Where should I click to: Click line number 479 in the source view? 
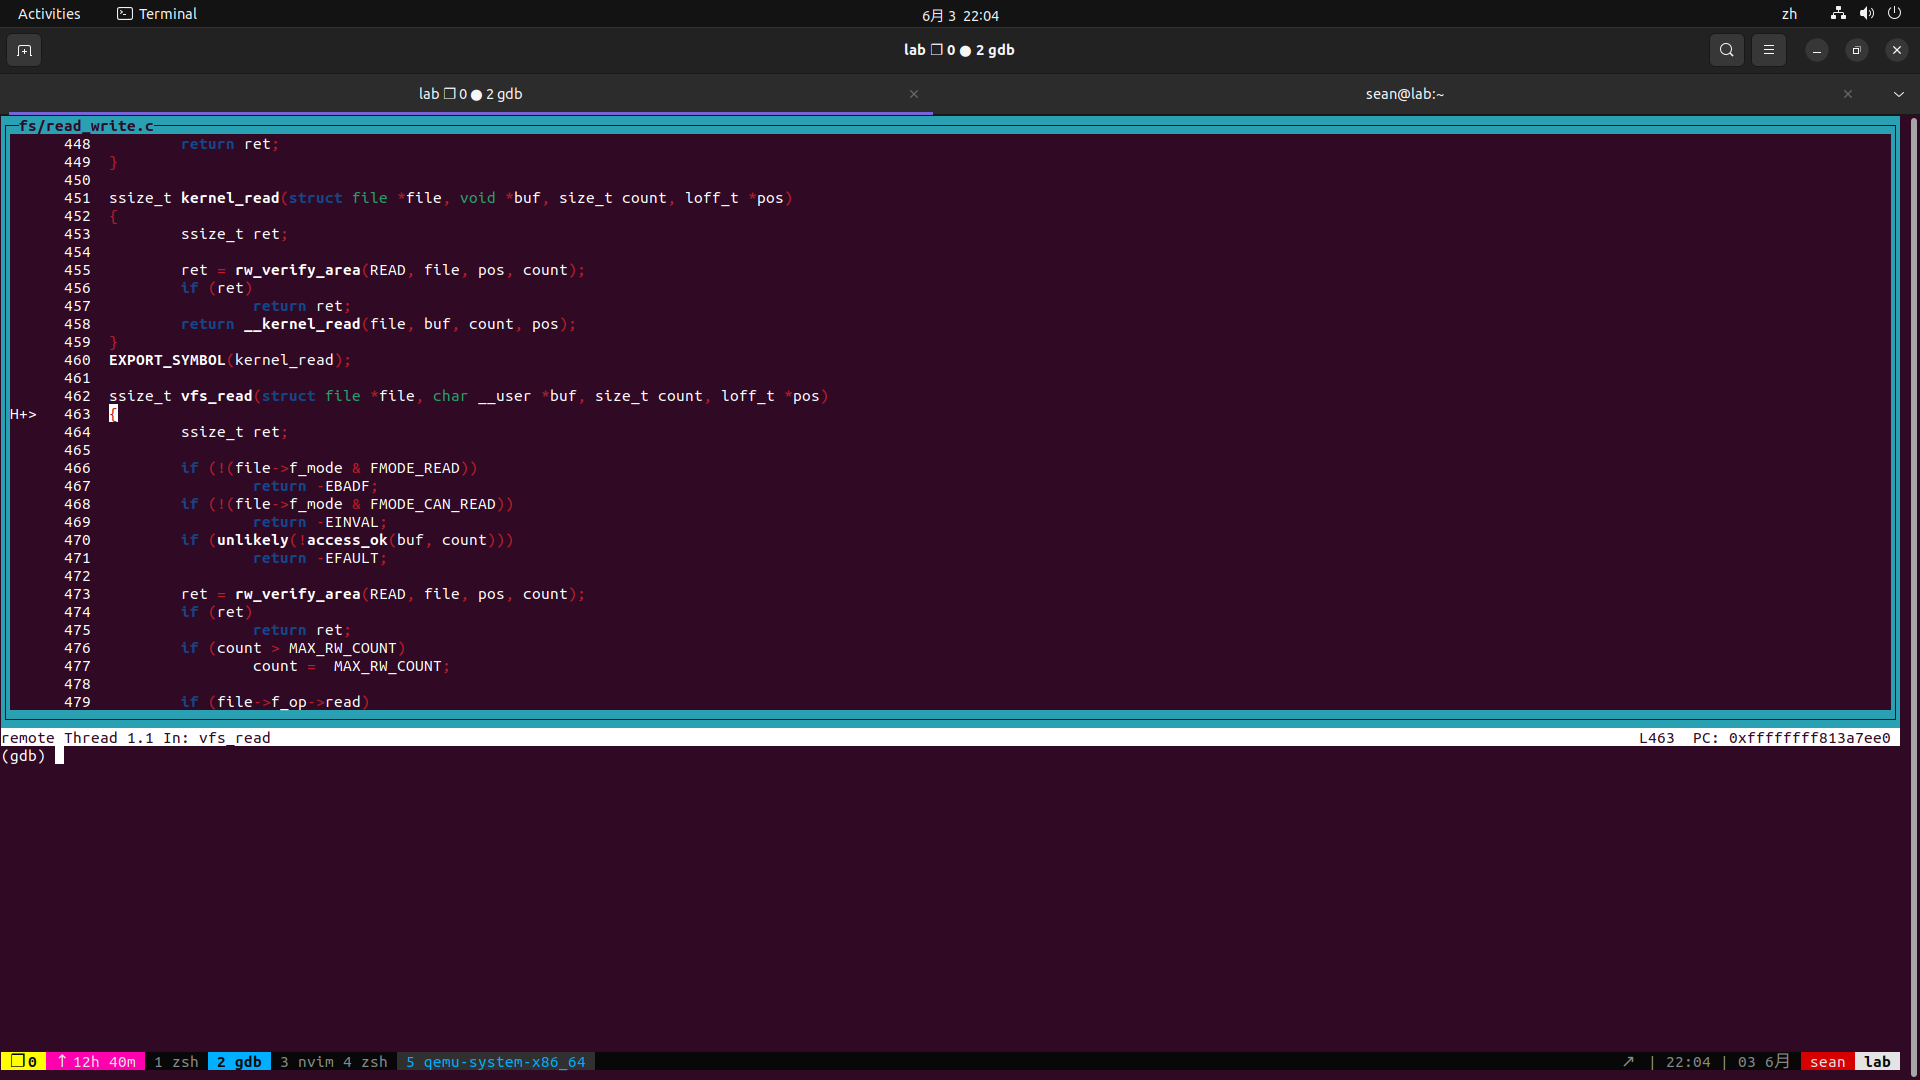pos(77,702)
